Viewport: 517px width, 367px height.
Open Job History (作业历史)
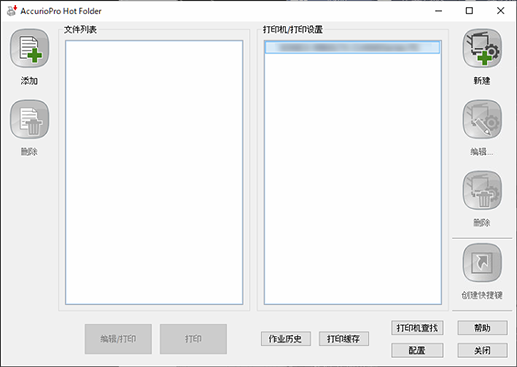[x=286, y=339]
